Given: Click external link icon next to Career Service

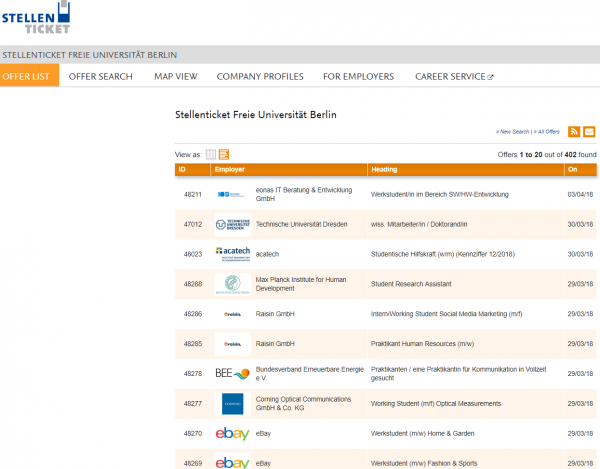Looking at the screenshot, I should tap(491, 77).
